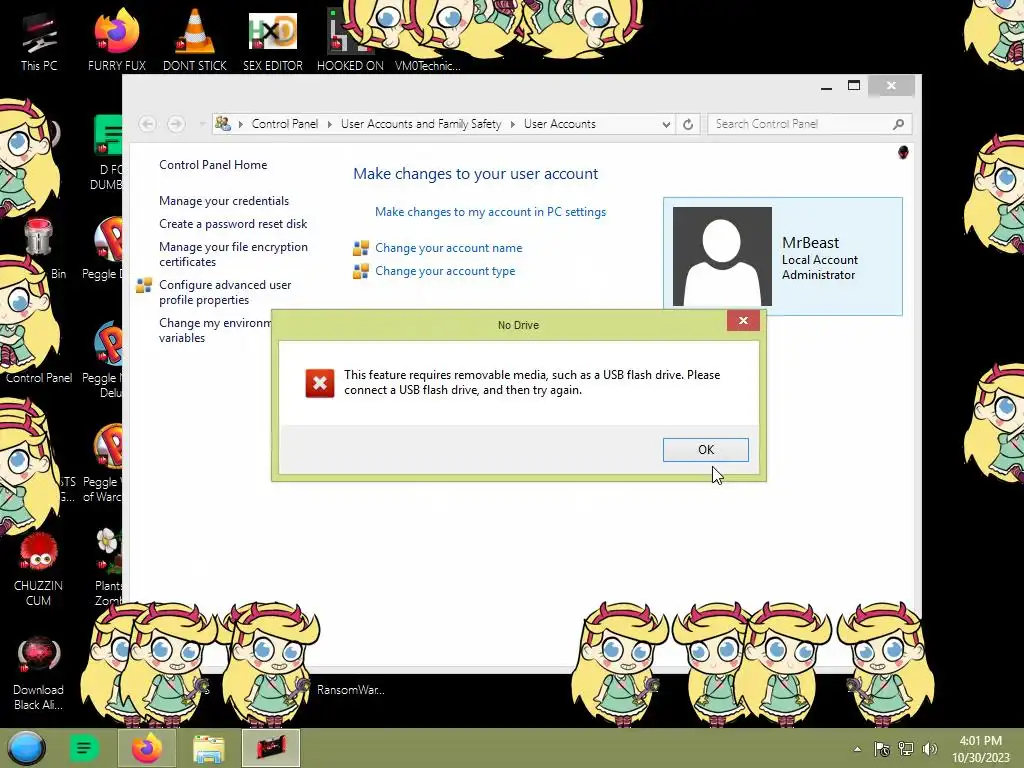Close the No Drive error dialog

743,320
